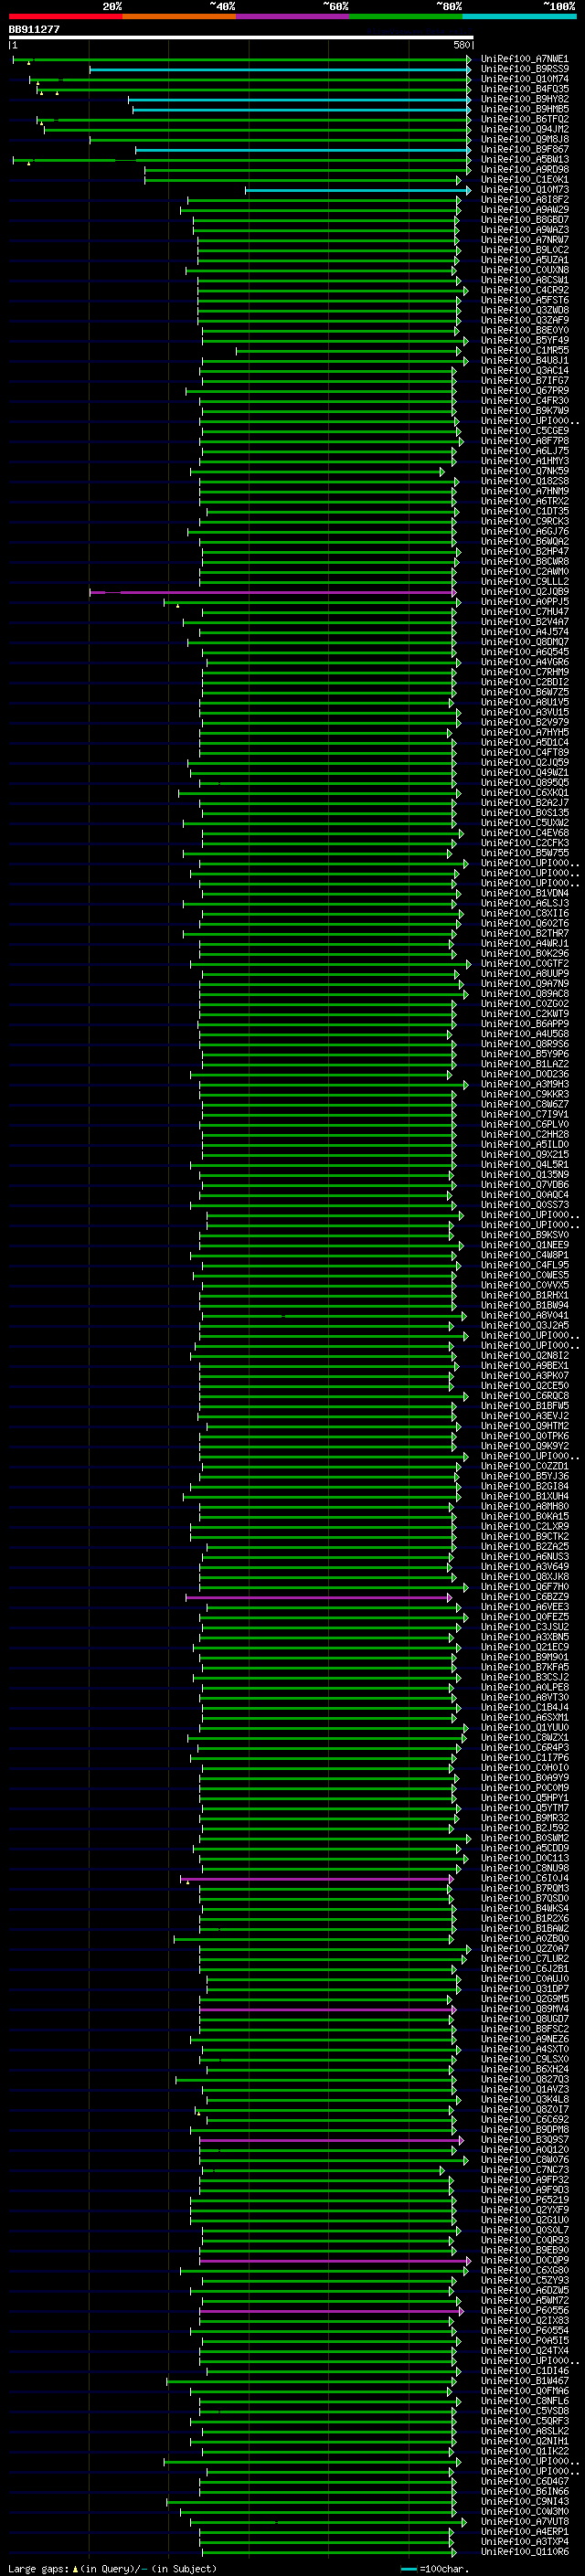Screen dimensions: 585x2576
Task: Open hit UniRef100_B9RSS9
Action: 524,69
